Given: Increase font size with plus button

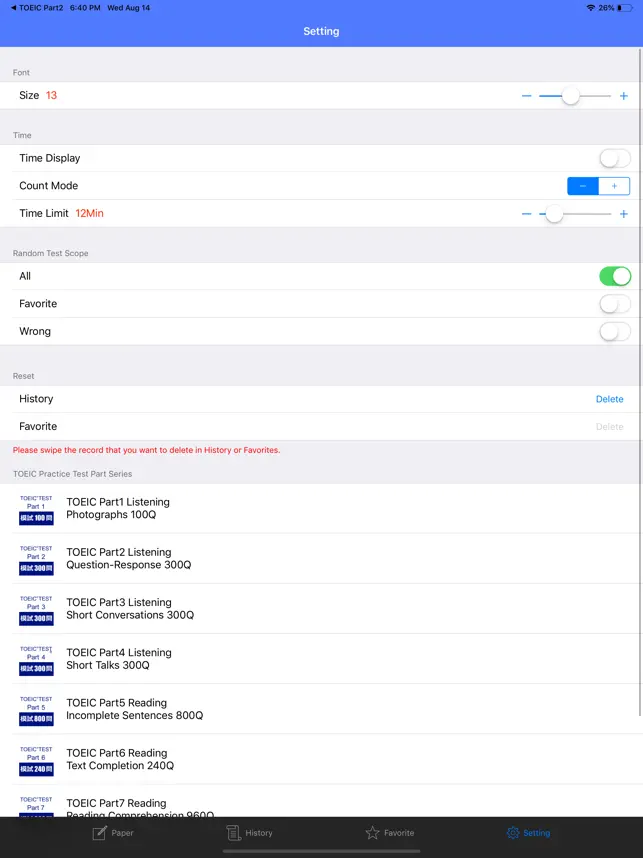Looking at the screenshot, I should 623,96.
